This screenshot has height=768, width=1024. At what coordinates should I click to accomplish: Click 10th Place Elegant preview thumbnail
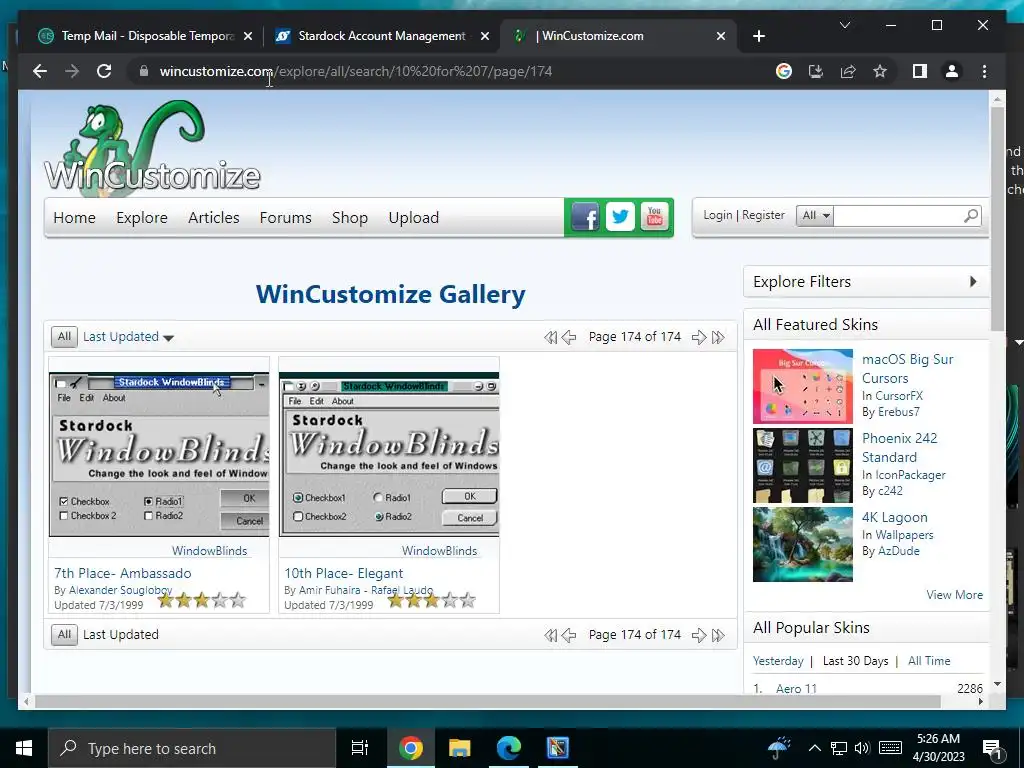pyautogui.click(x=389, y=455)
